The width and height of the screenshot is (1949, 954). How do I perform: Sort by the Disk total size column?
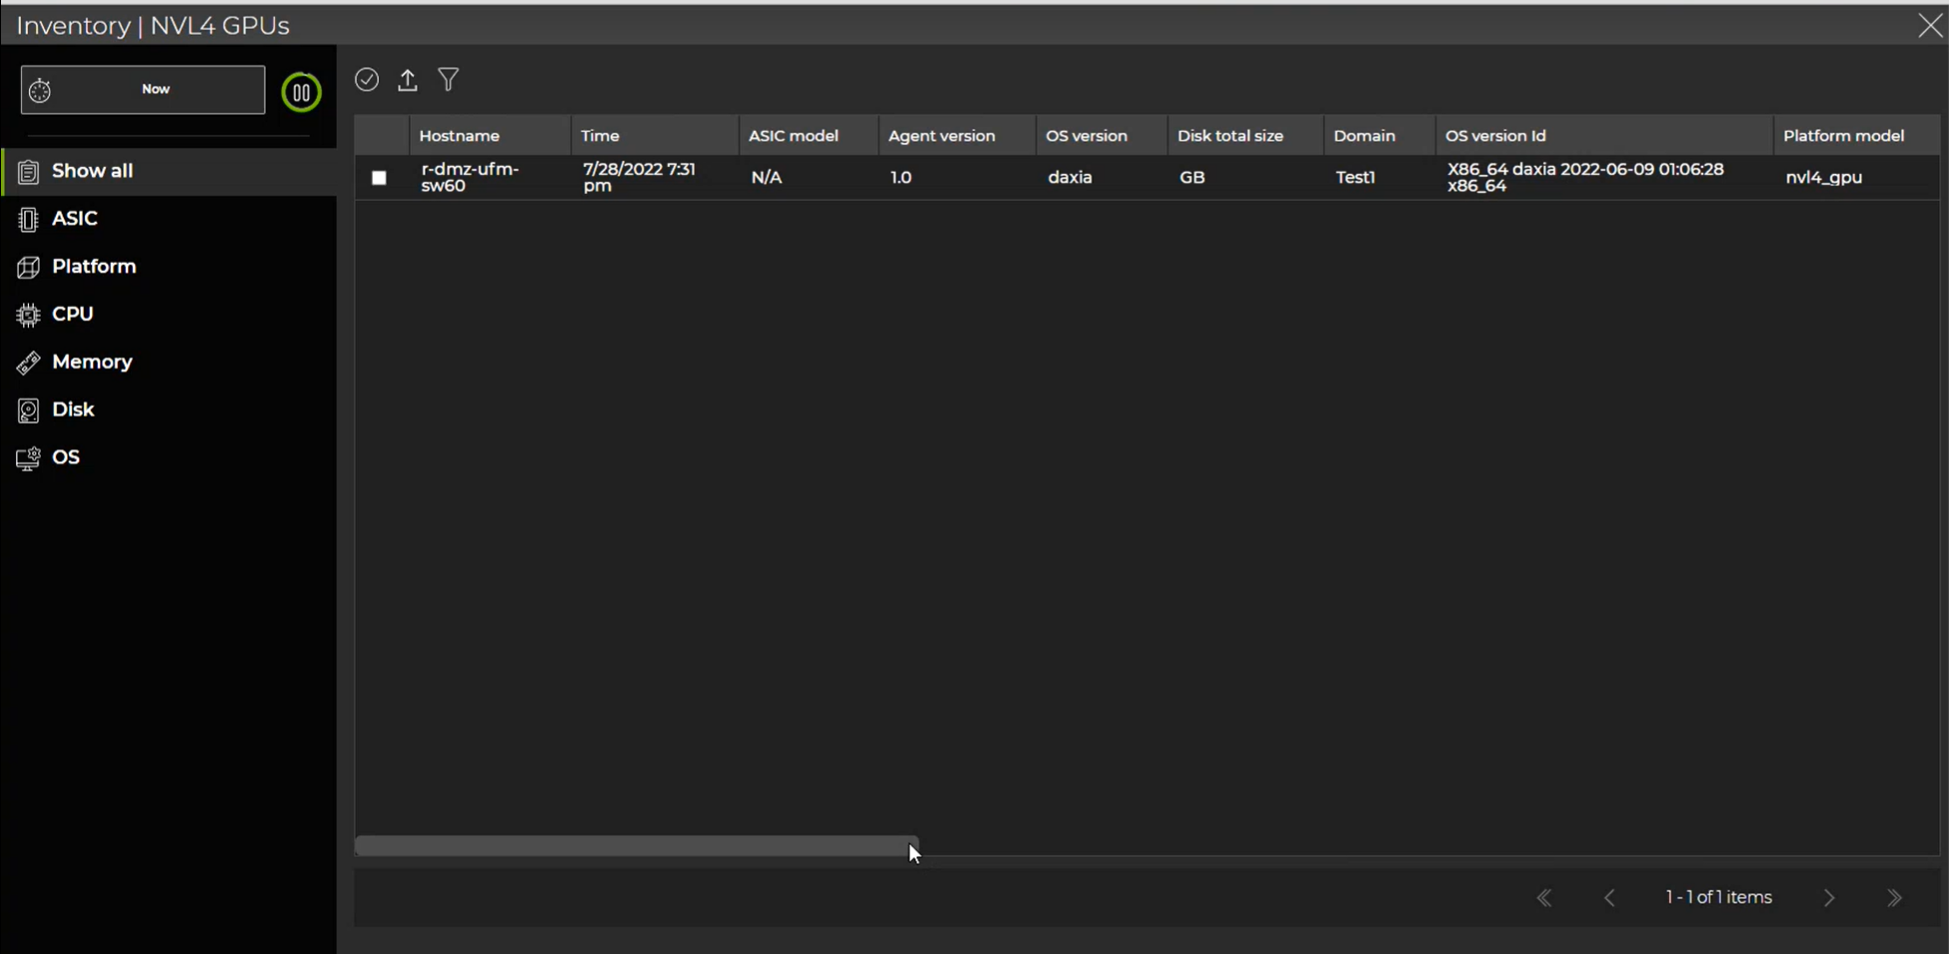1229,136
